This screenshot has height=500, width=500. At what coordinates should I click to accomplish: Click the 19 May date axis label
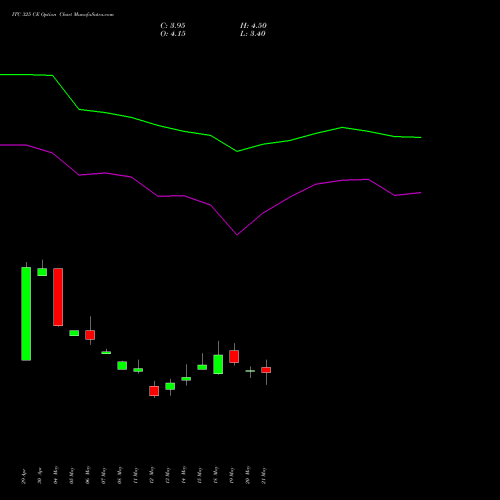point(232,476)
